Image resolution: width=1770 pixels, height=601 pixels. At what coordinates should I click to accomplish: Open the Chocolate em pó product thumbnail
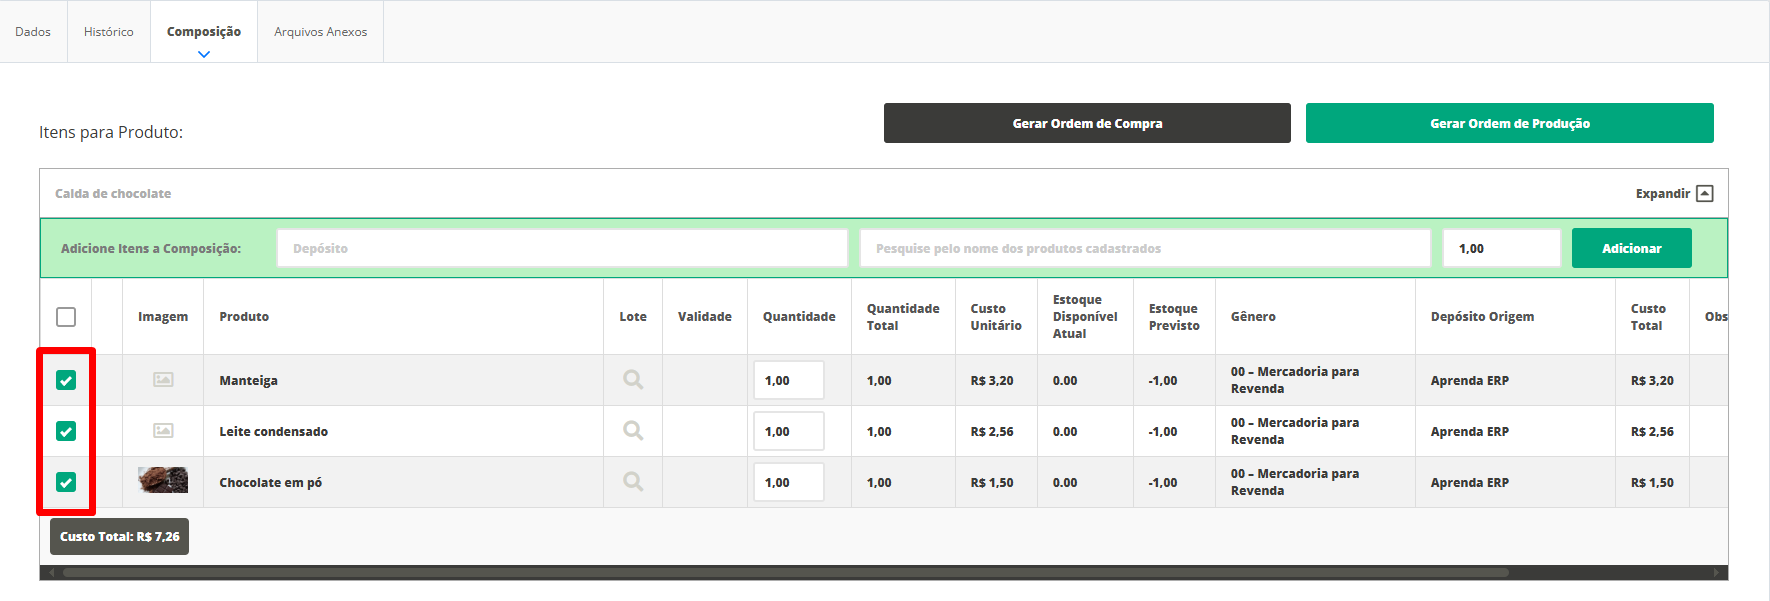pyautogui.click(x=163, y=481)
